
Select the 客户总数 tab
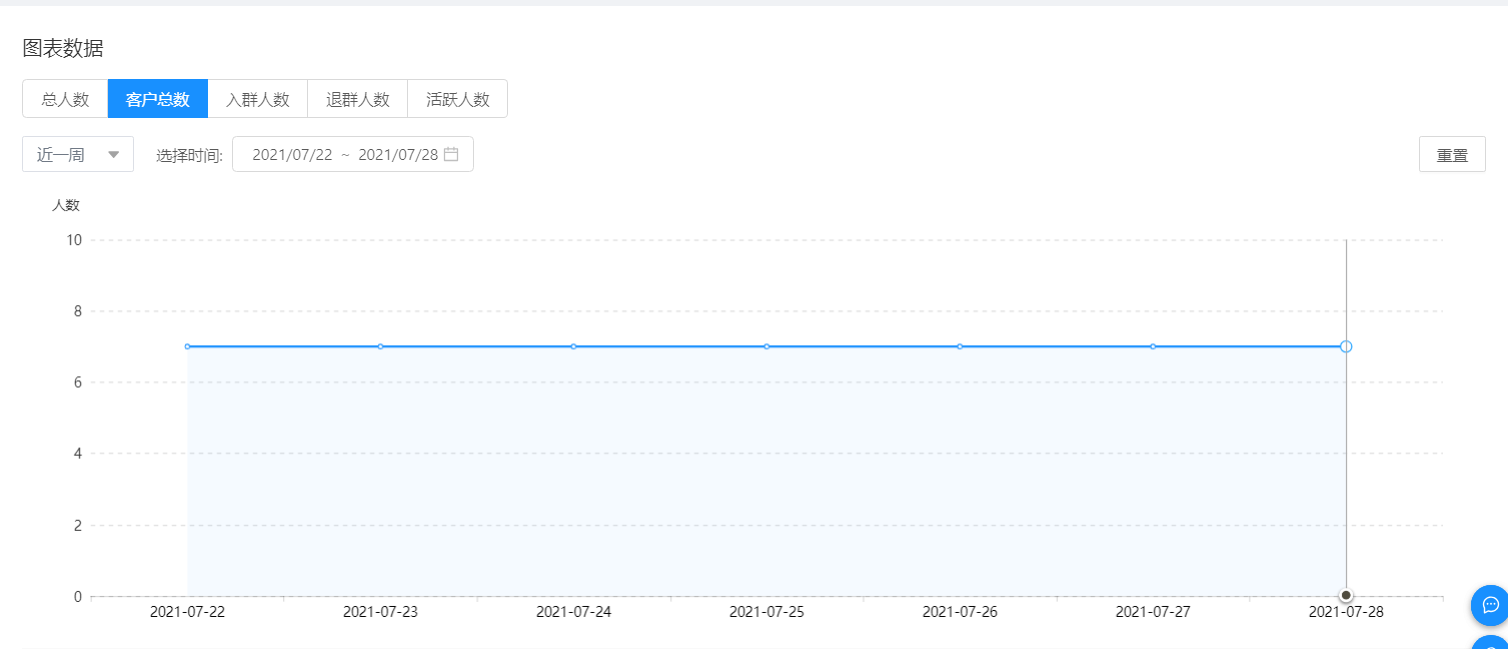pos(158,99)
